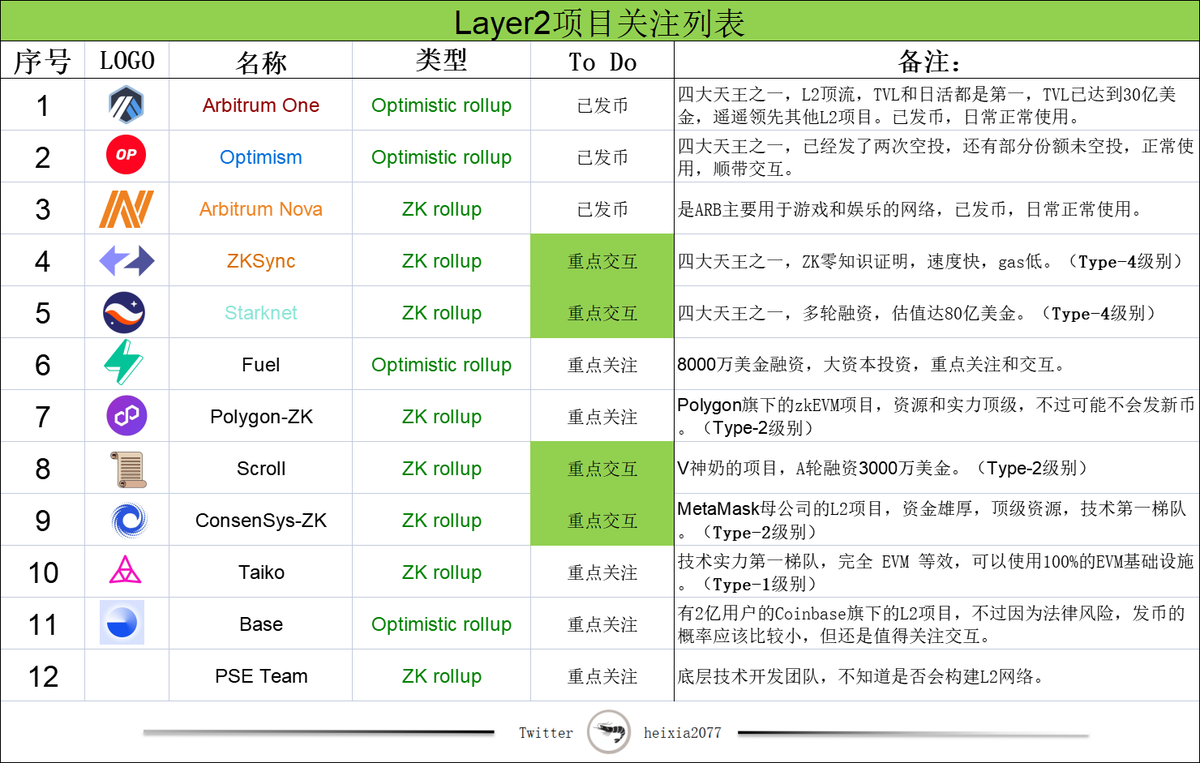Click the green Fuel lightning logo

tap(126, 364)
